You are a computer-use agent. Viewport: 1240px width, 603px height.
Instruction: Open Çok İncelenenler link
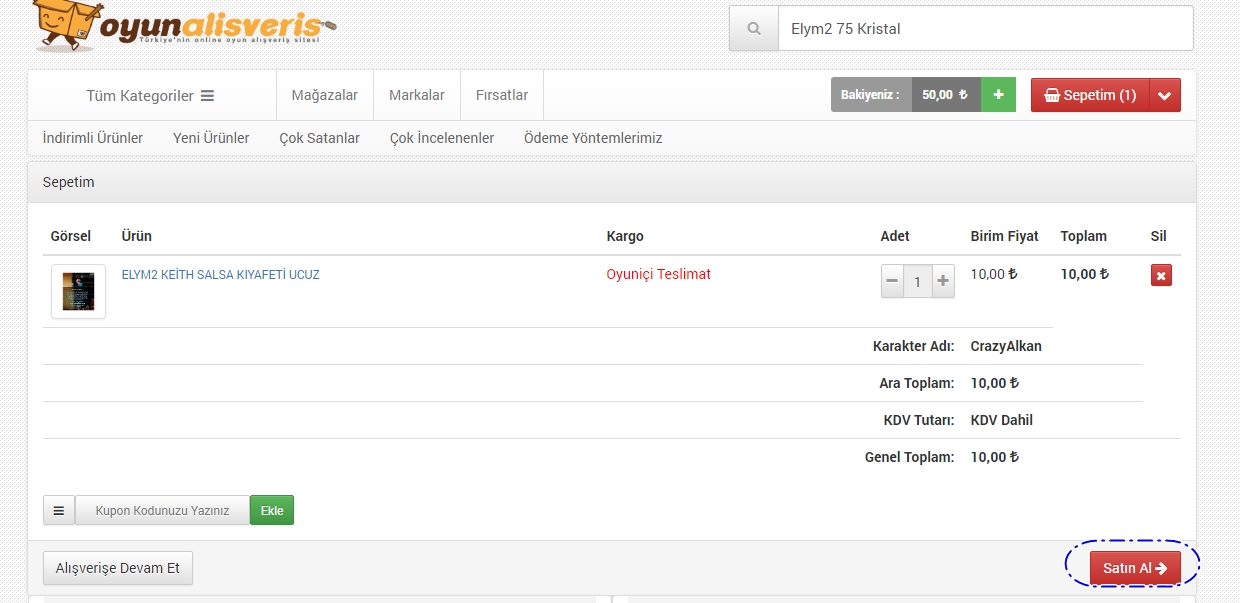click(442, 138)
